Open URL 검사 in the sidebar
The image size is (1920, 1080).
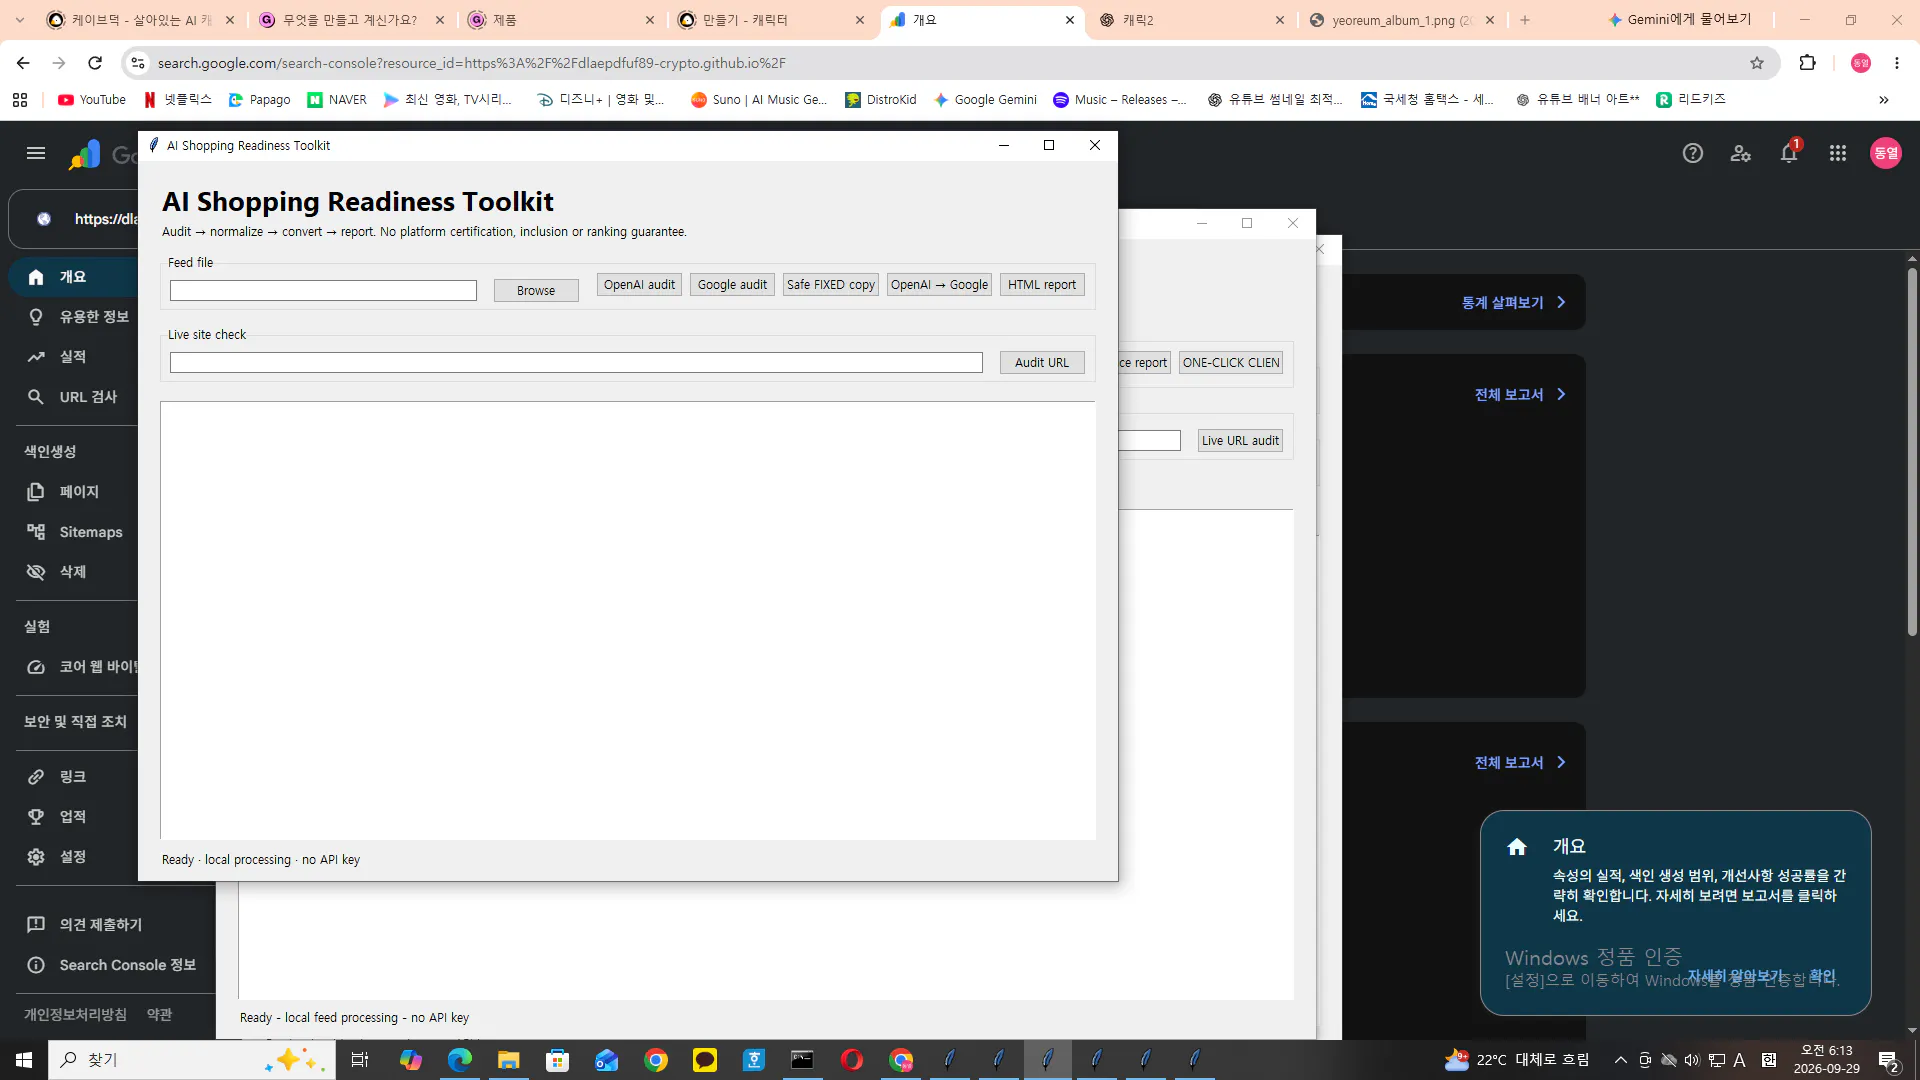[x=75, y=397]
